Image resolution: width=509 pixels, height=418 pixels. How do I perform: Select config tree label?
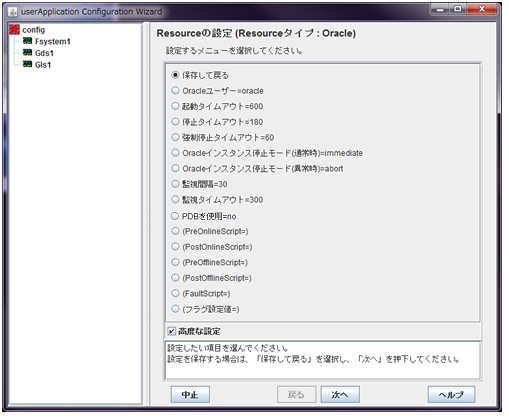tap(33, 30)
